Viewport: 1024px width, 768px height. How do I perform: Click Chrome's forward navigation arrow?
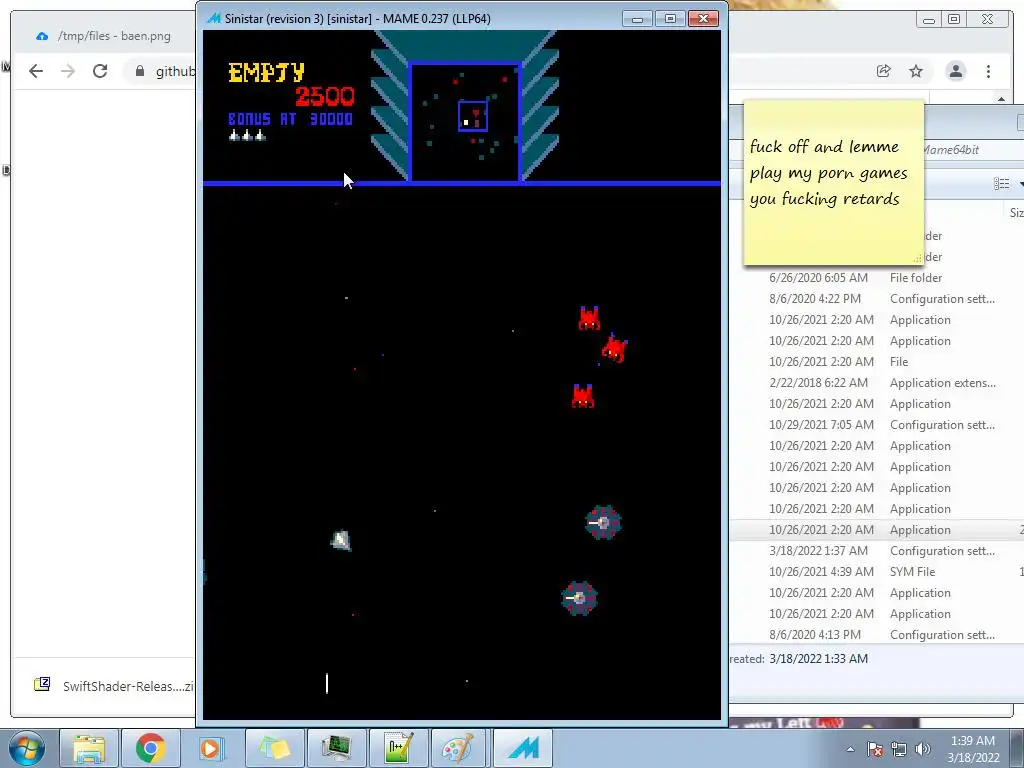pyautogui.click(x=68, y=71)
